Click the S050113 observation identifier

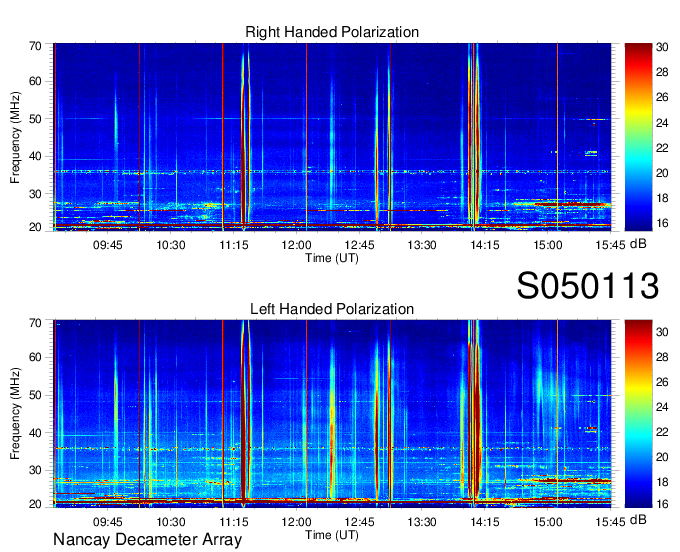coord(588,285)
